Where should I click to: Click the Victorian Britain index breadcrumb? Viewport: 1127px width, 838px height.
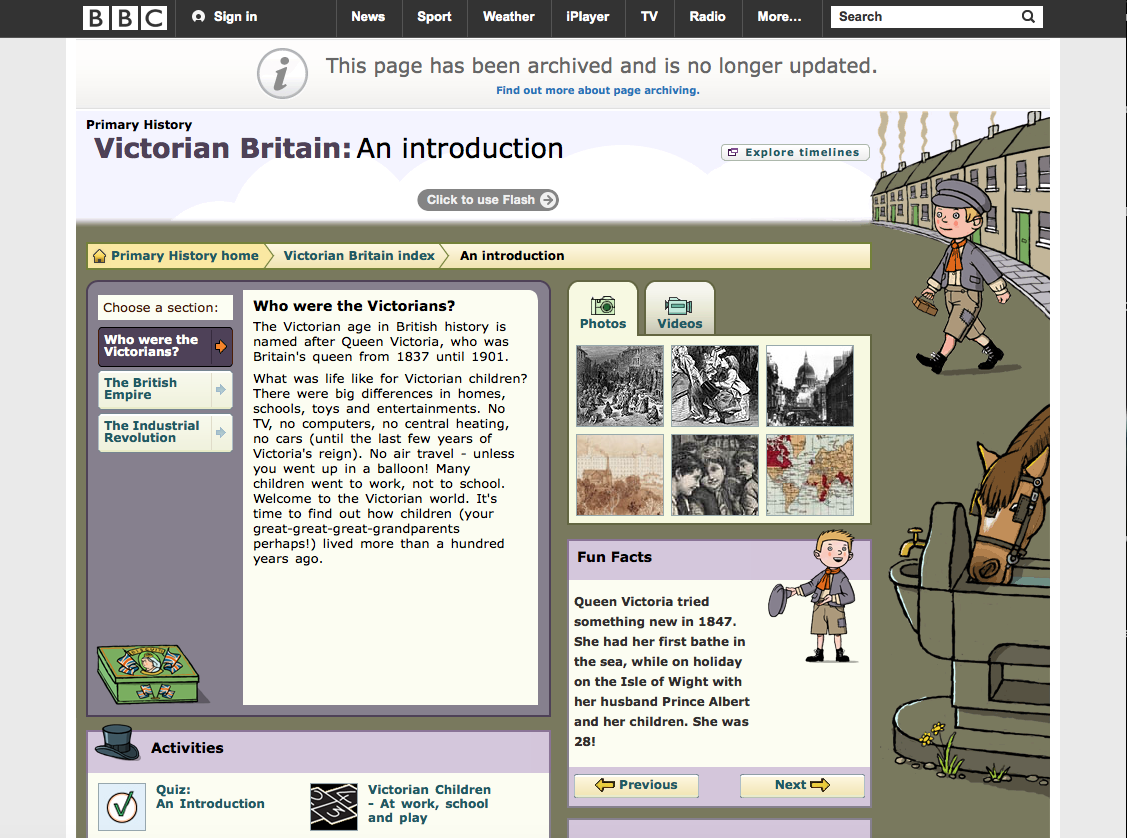pyautogui.click(x=359, y=256)
